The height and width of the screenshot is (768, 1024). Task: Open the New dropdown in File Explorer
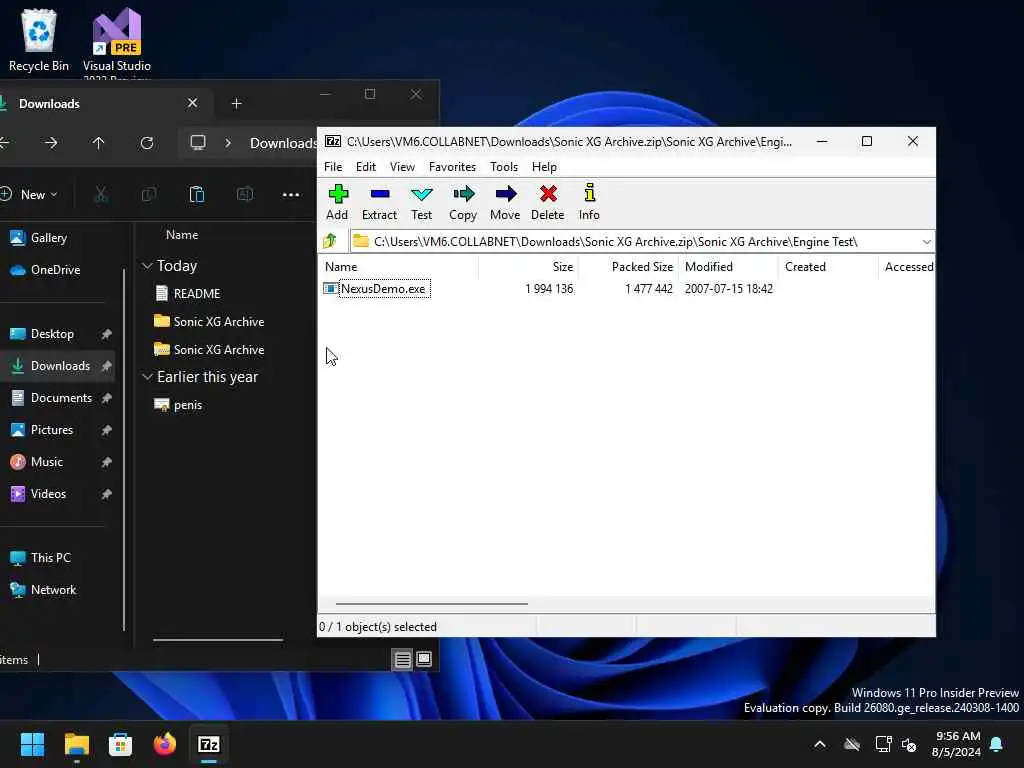click(30, 195)
